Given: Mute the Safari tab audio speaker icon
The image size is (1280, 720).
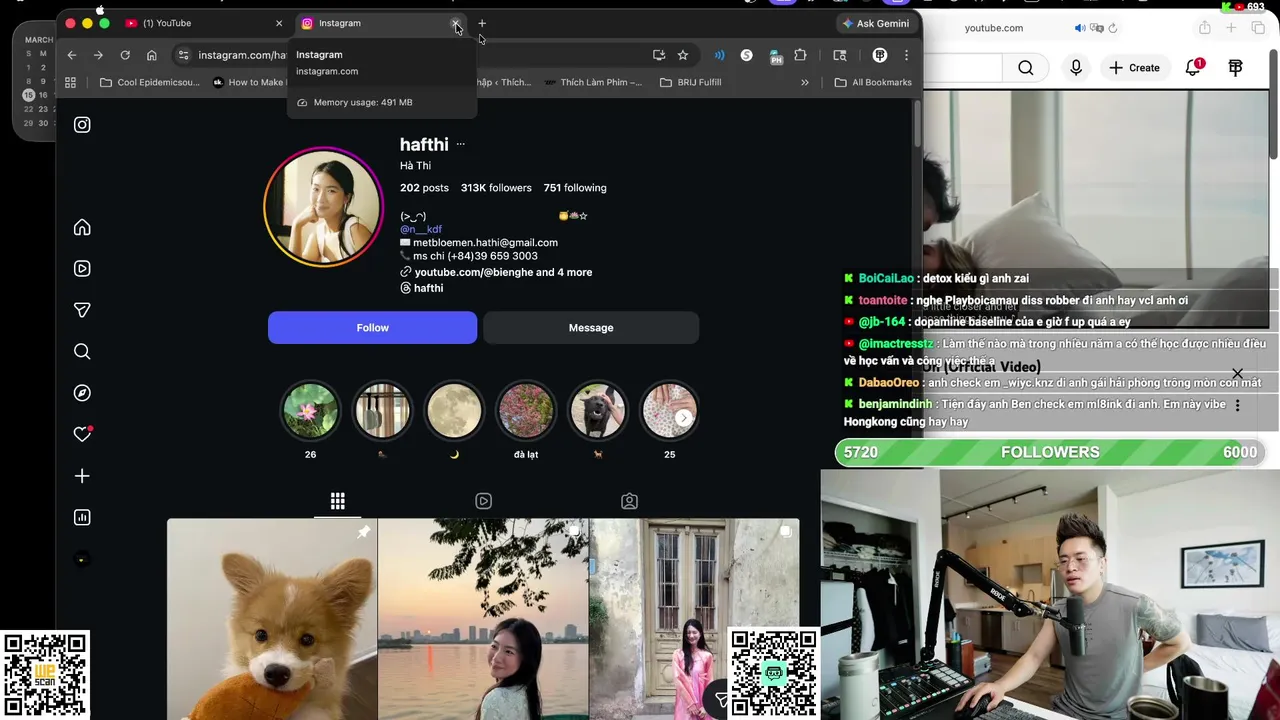Looking at the screenshot, I should (x=1081, y=28).
